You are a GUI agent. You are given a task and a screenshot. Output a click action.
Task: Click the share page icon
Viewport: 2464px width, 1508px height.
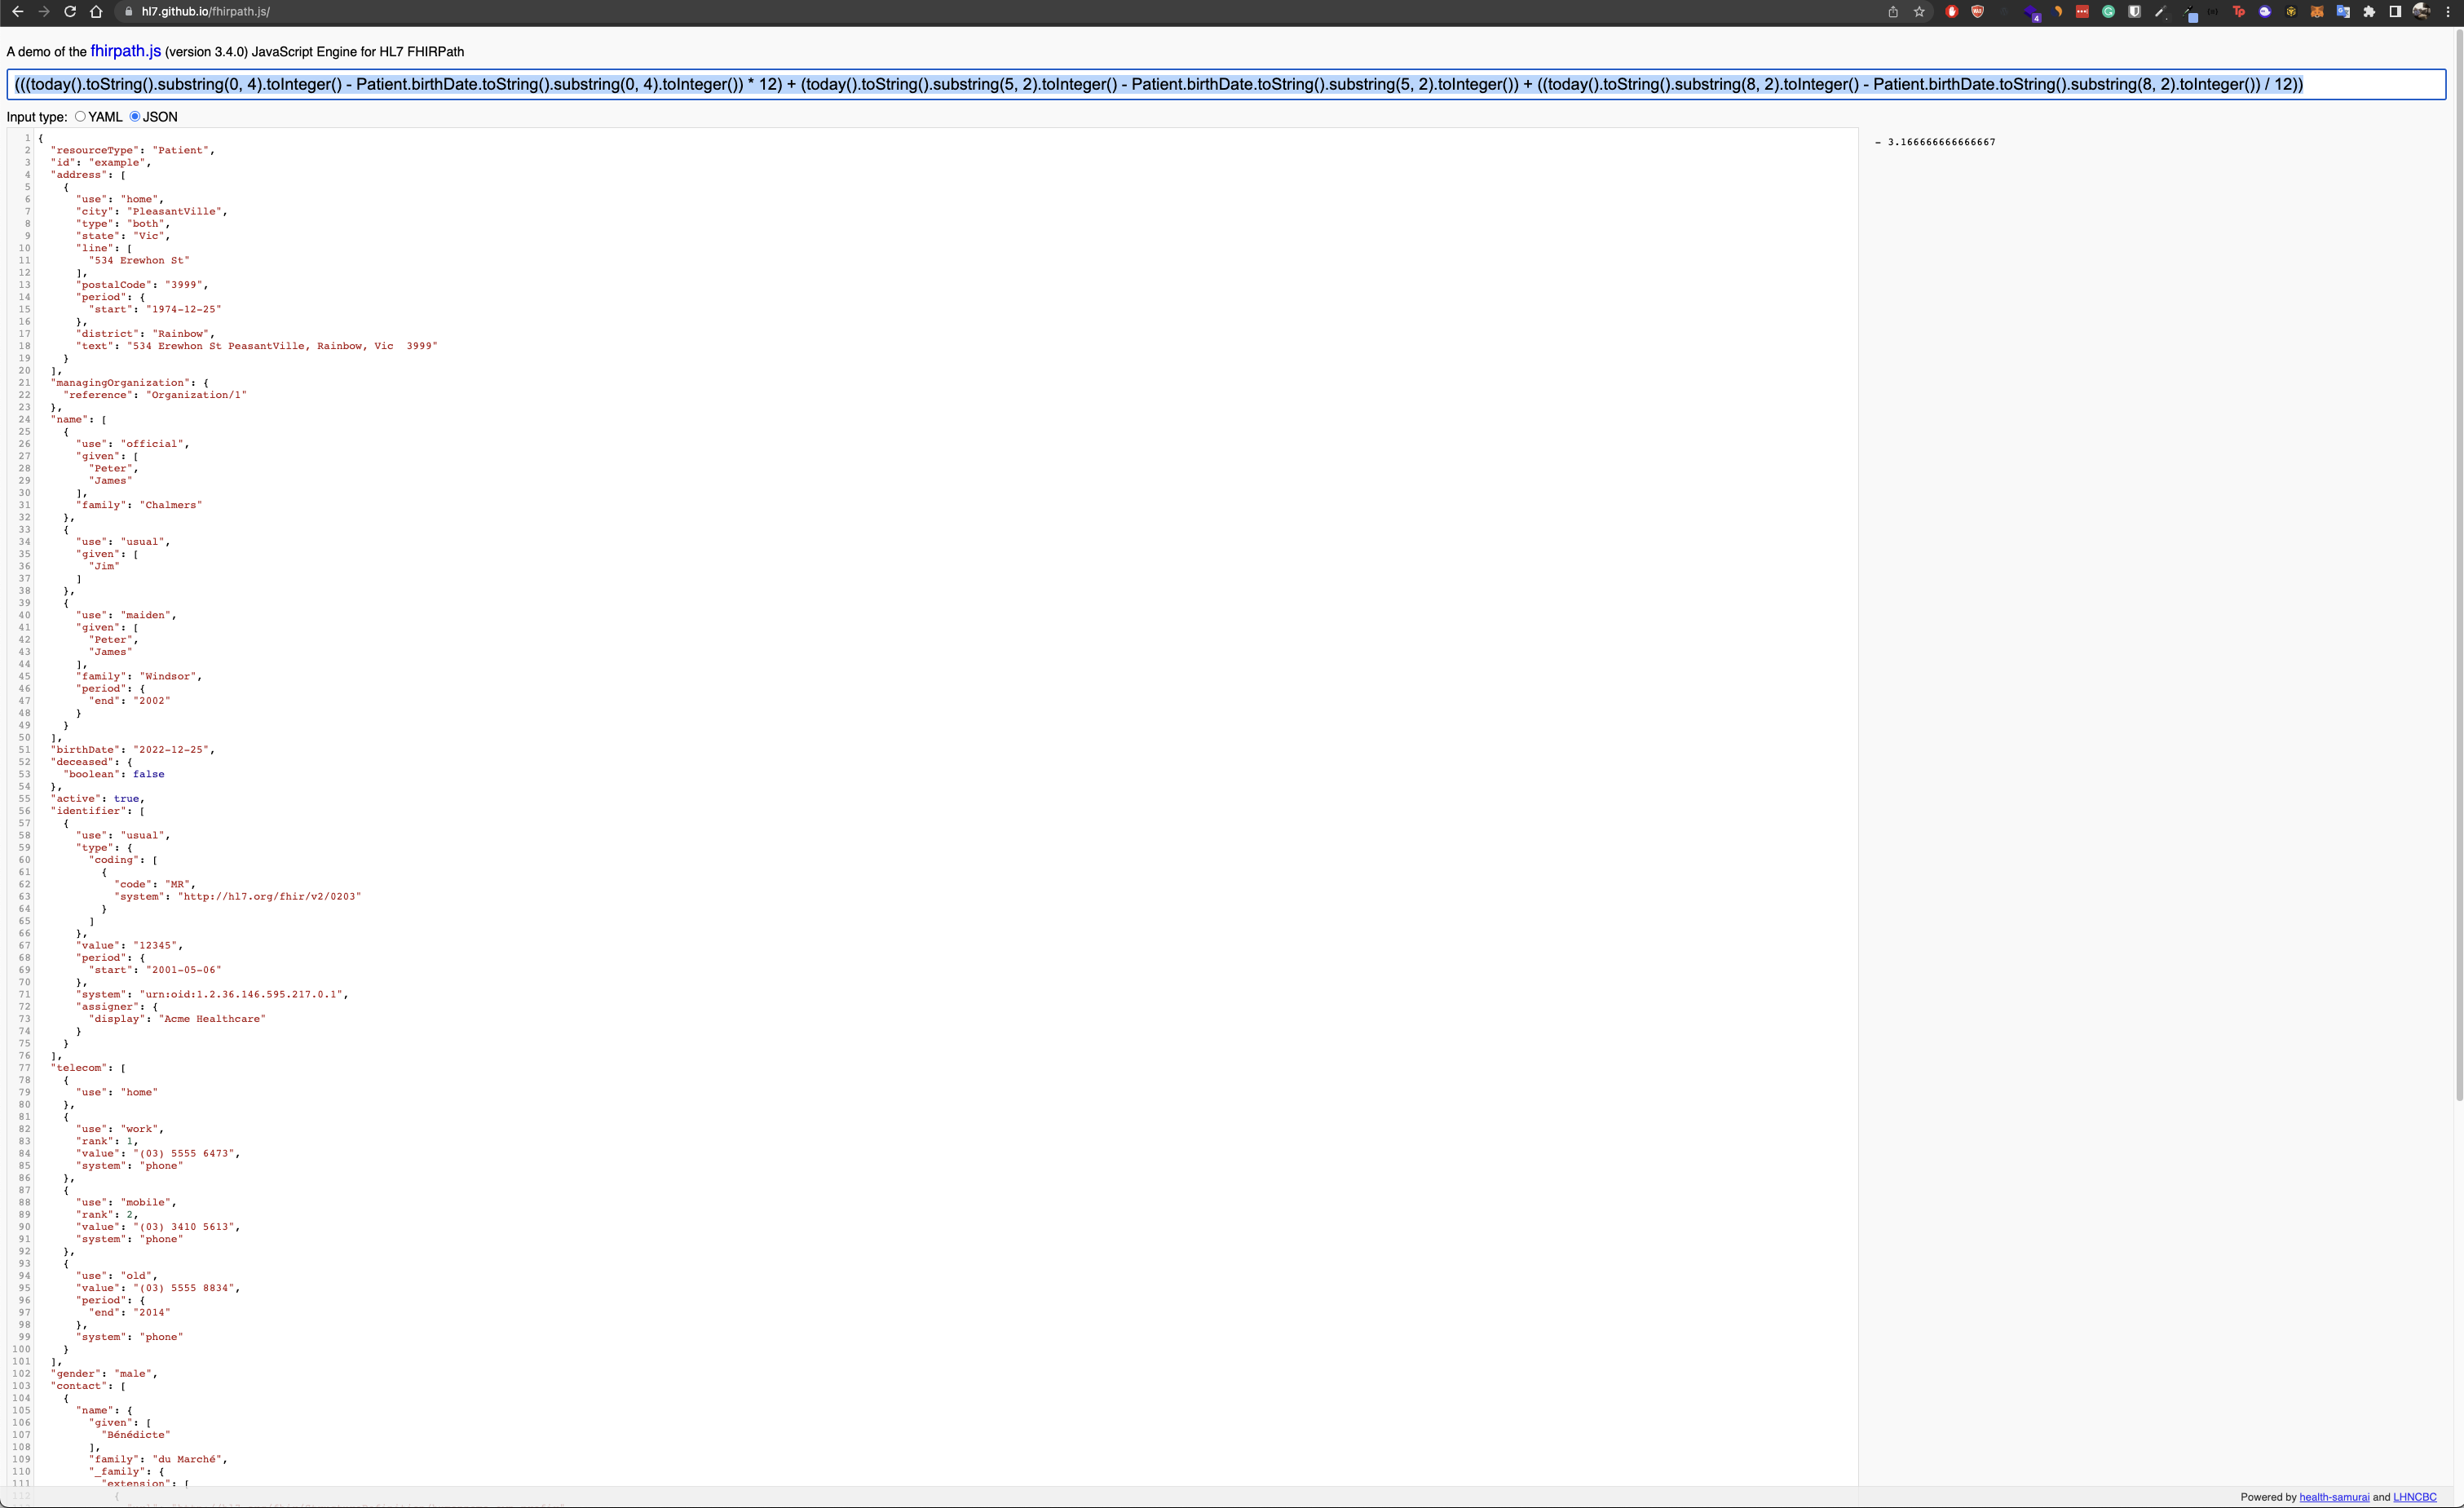[1893, 12]
